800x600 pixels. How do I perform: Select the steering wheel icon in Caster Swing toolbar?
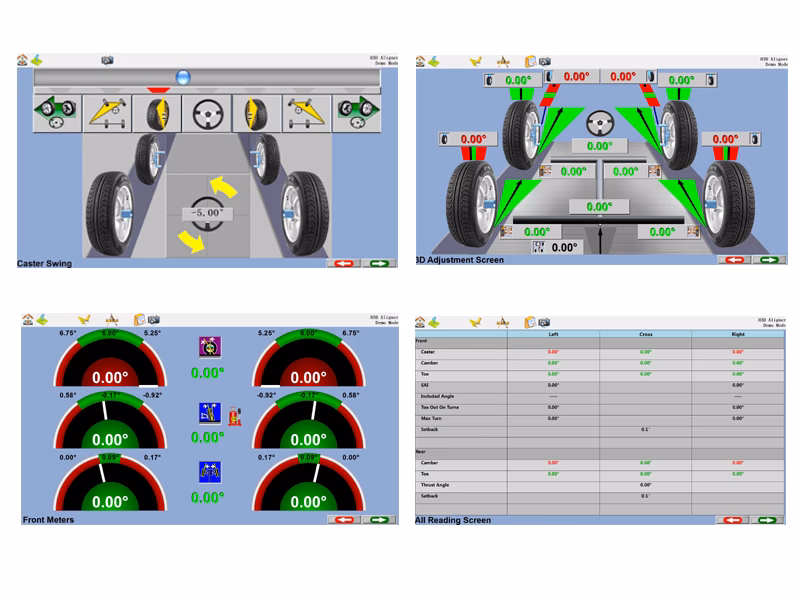pyautogui.click(x=206, y=112)
